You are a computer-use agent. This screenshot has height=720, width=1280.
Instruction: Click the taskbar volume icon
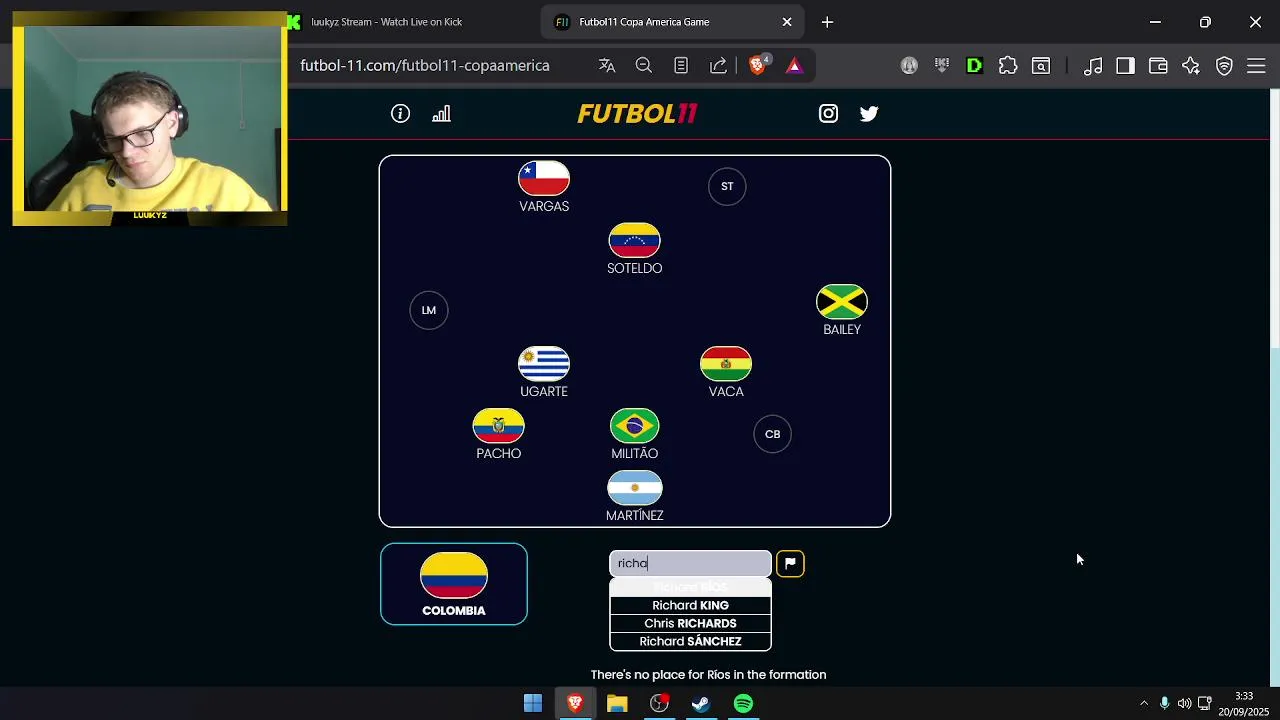coord(1184,703)
